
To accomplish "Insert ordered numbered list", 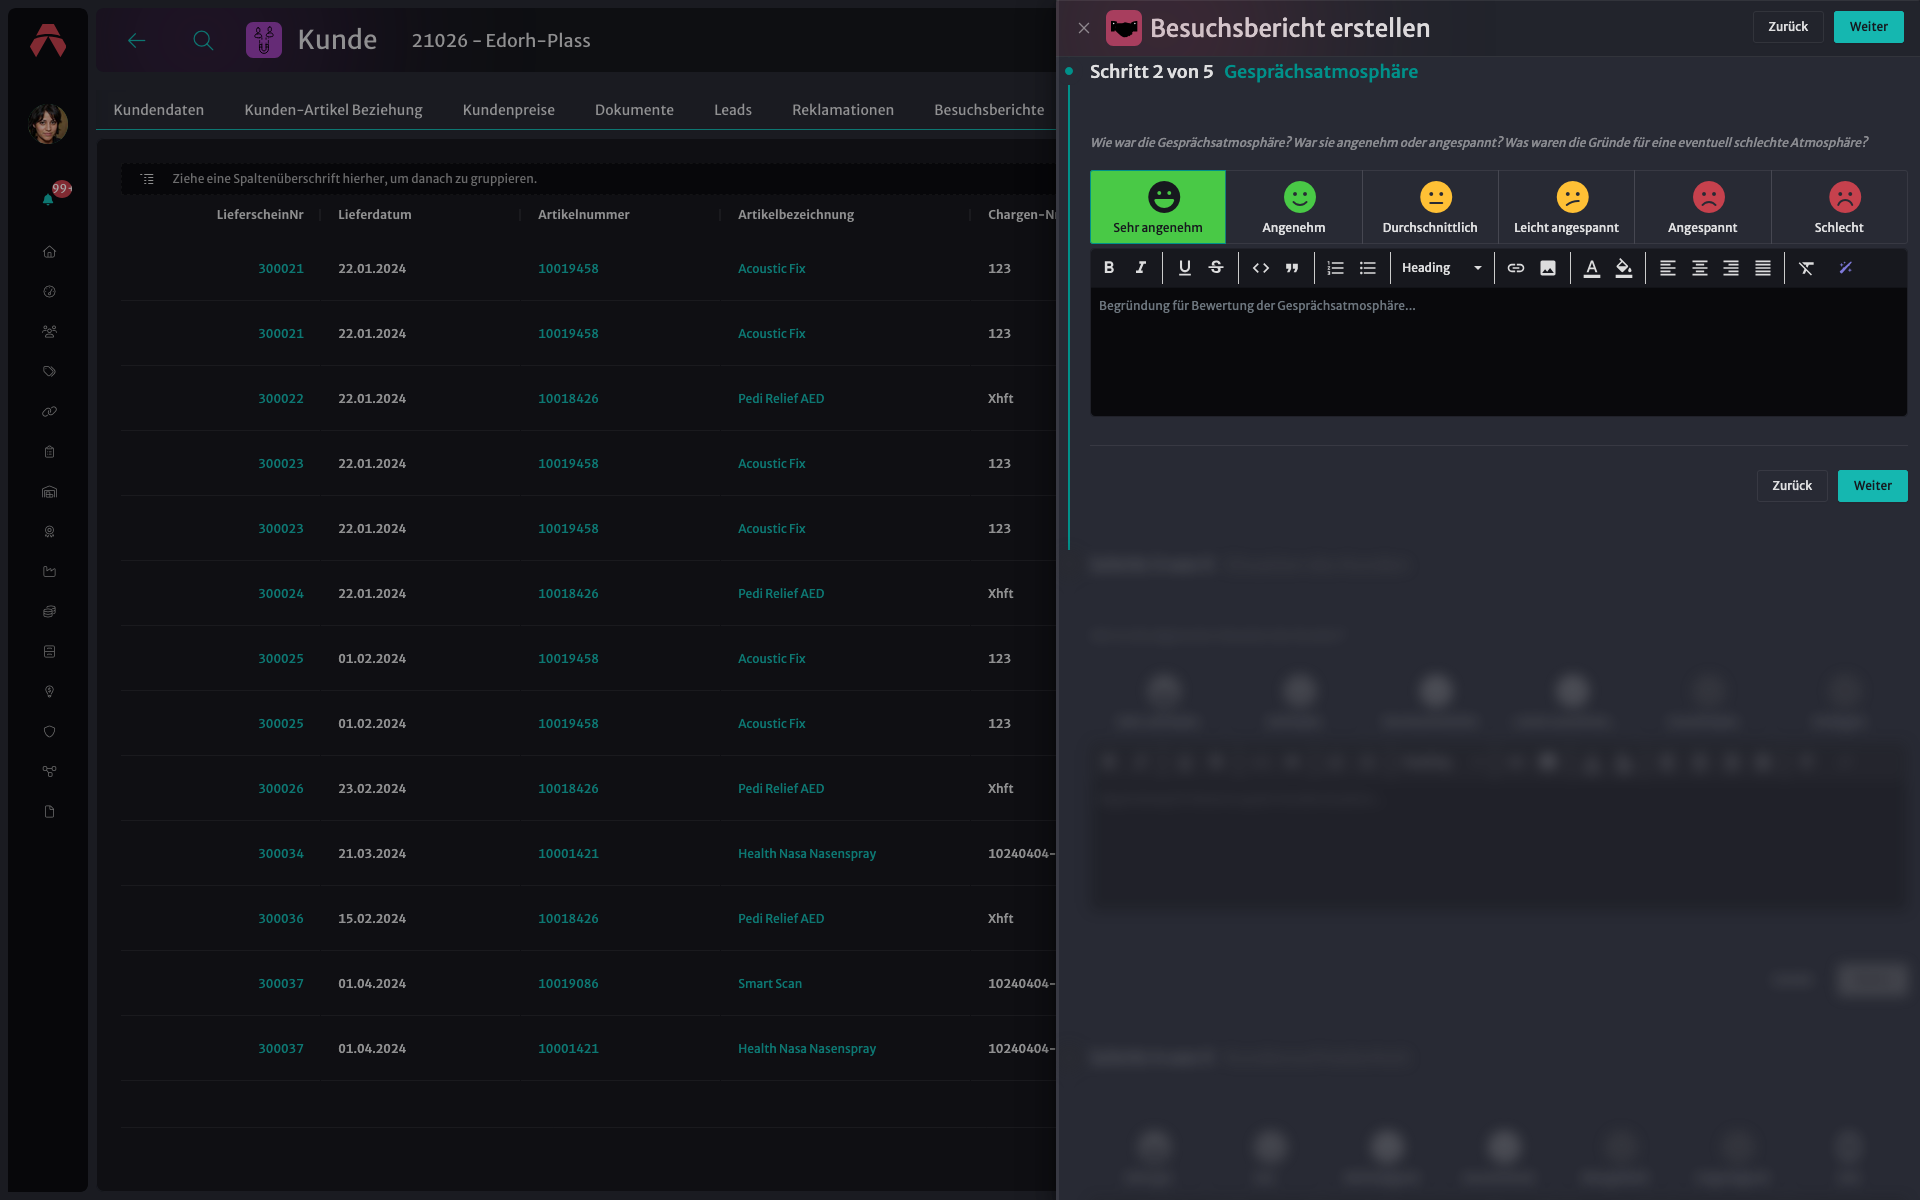I will click(1335, 268).
